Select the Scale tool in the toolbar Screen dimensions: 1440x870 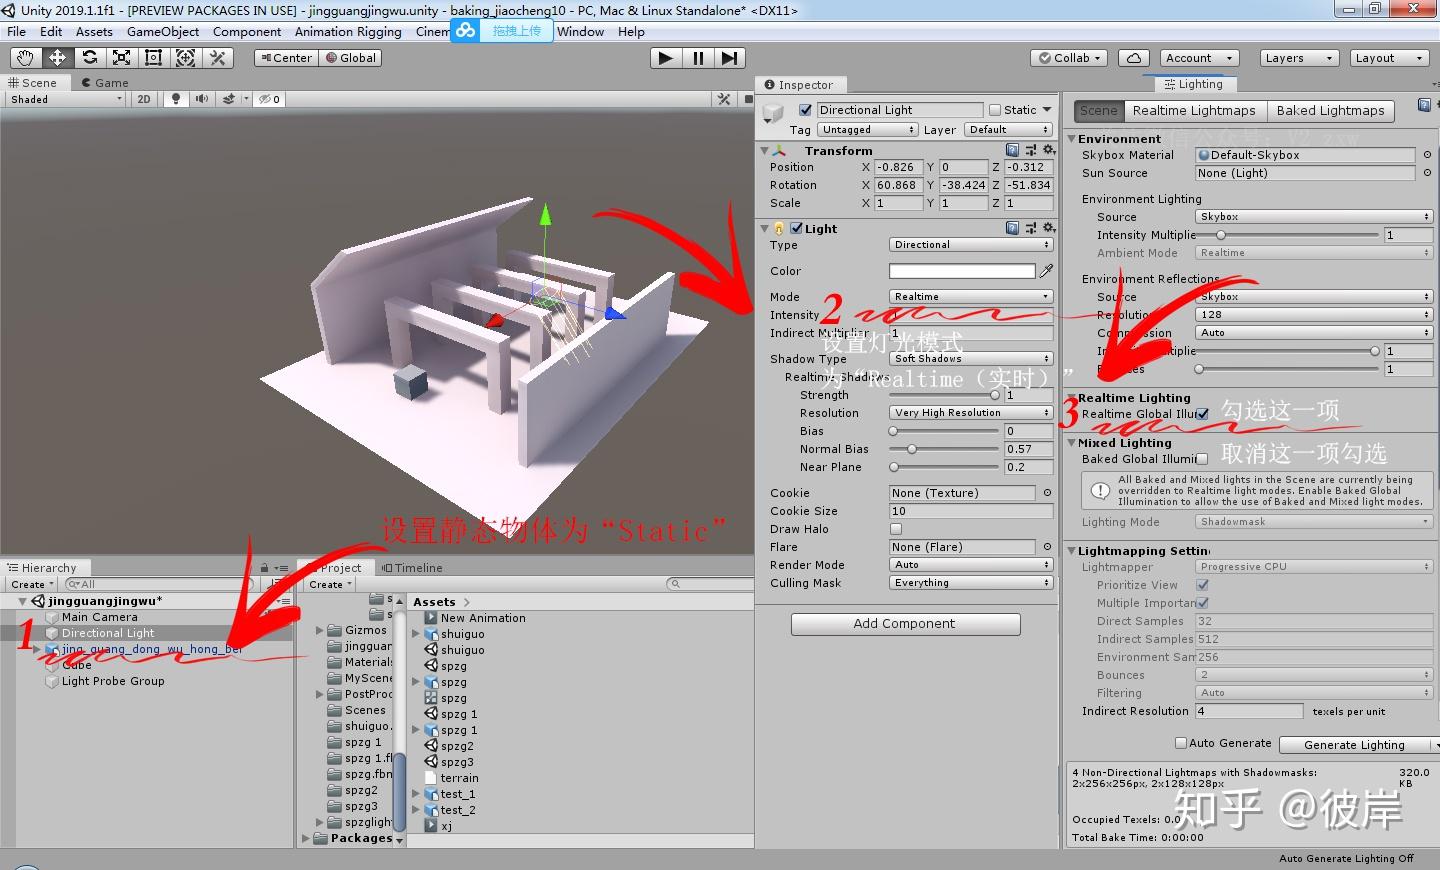click(x=121, y=58)
